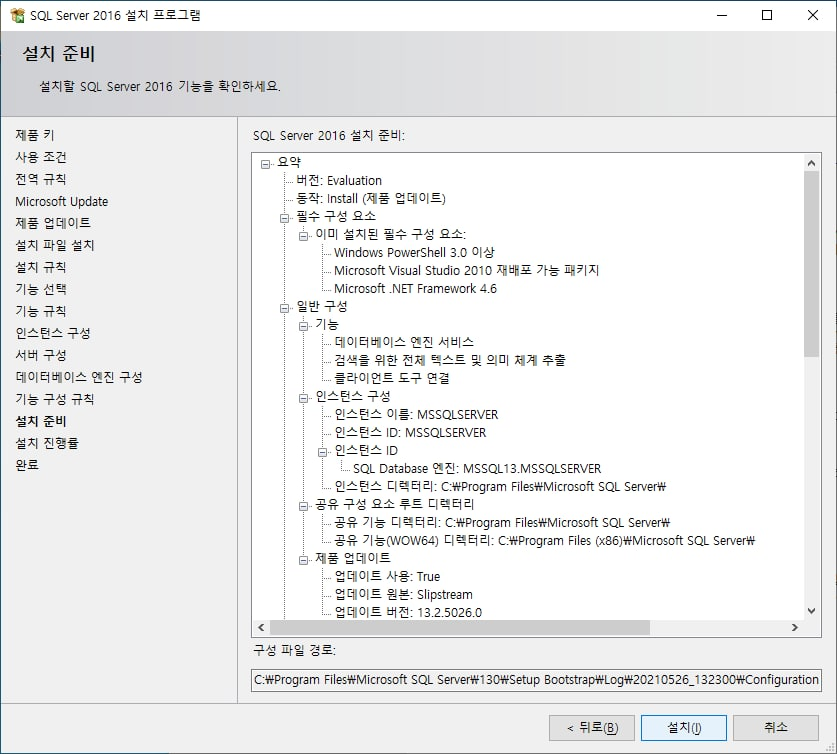Collapse the 인스턴스 구성 tree node

tap(303, 398)
